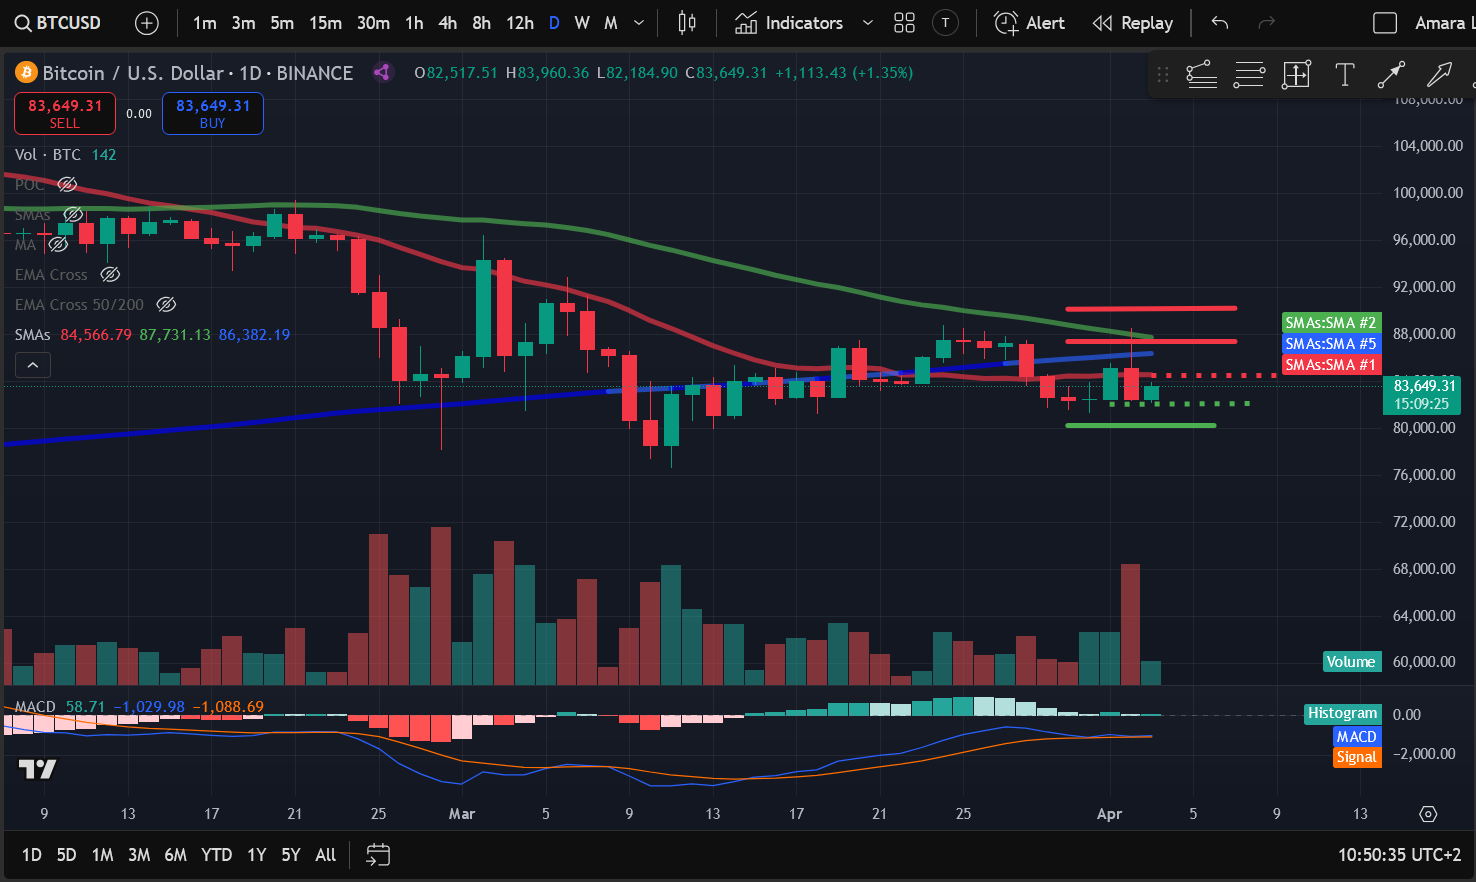Open chart settings gear on time axis
Image resolution: width=1476 pixels, height=882 pixels.
1428,814
